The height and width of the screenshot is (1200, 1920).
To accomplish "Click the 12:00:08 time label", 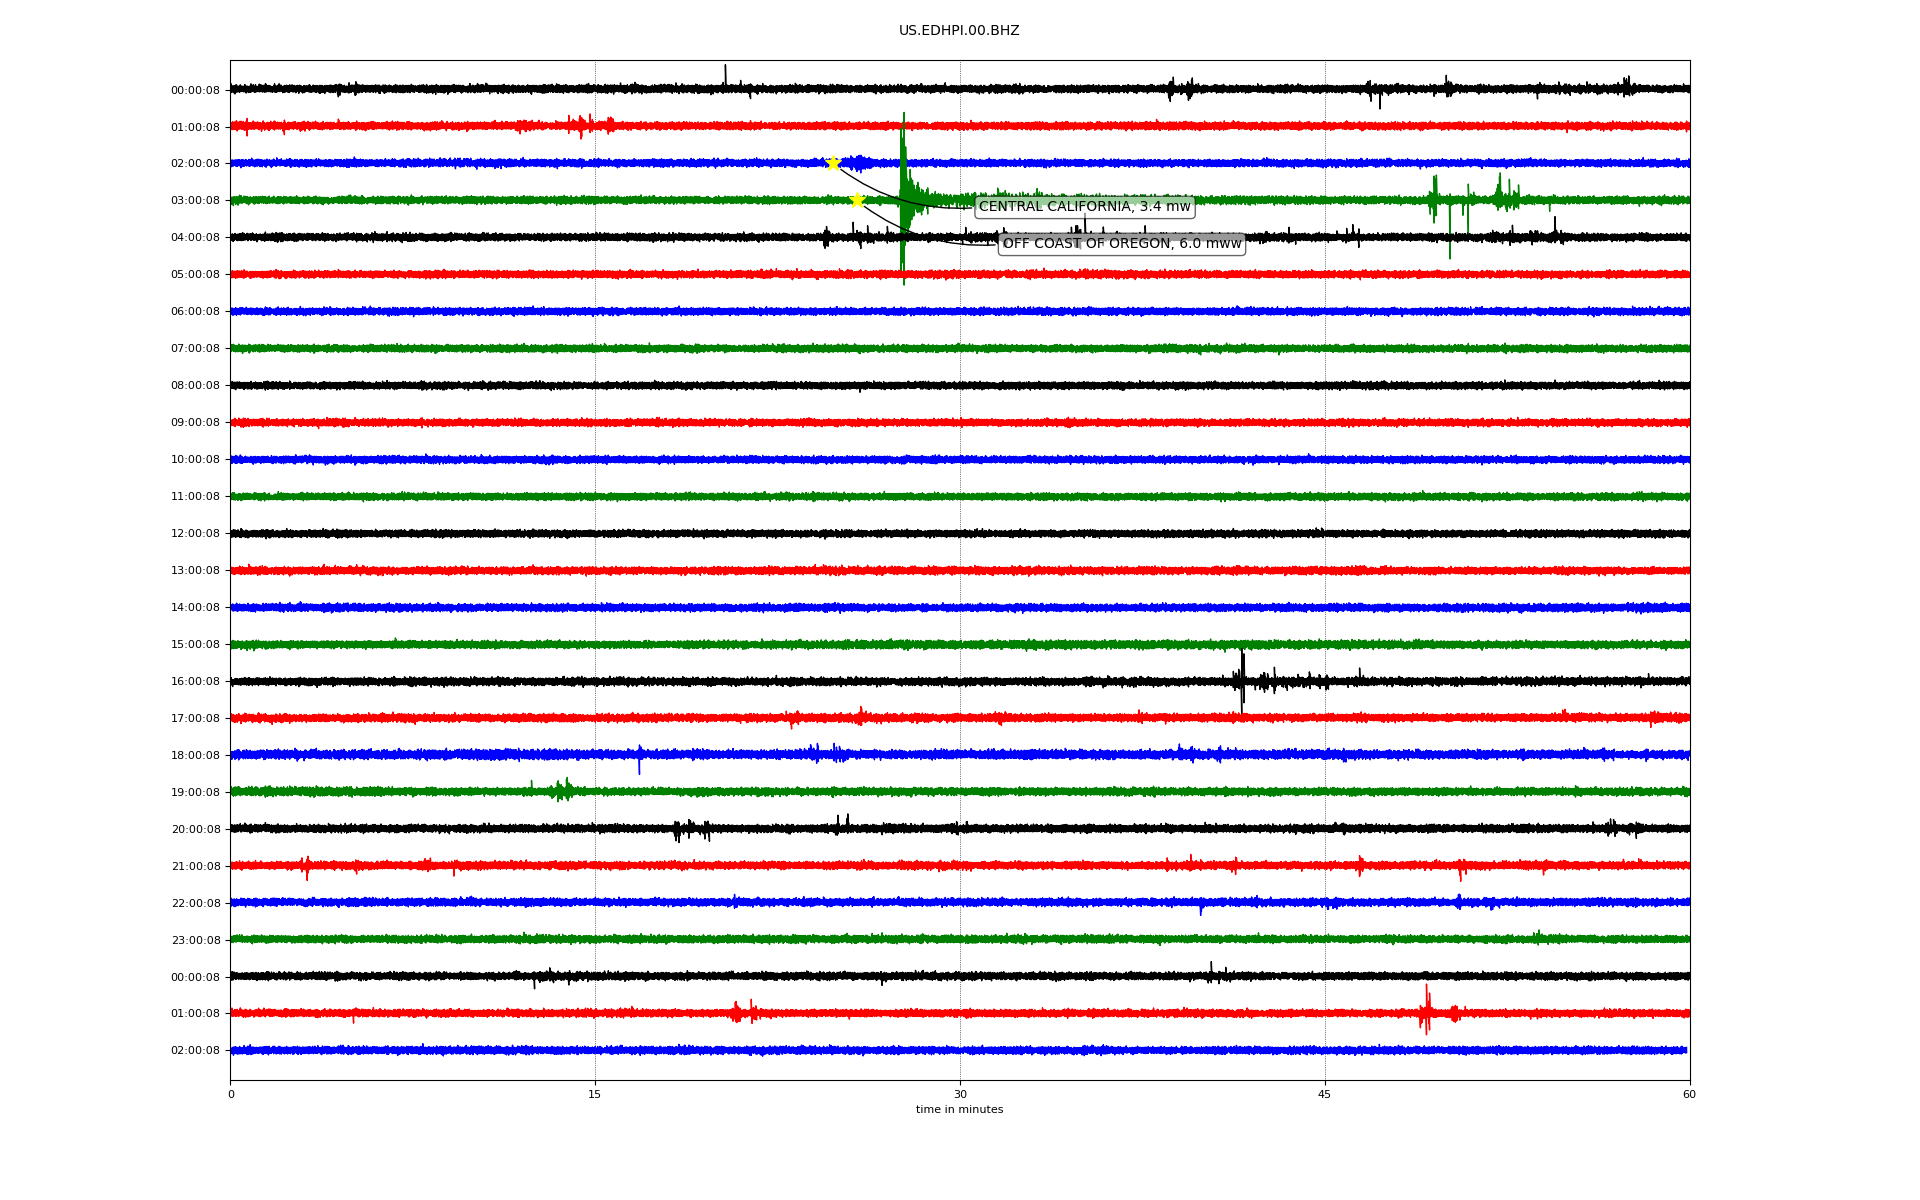I will pyautogui.click(x=195, y=534).
